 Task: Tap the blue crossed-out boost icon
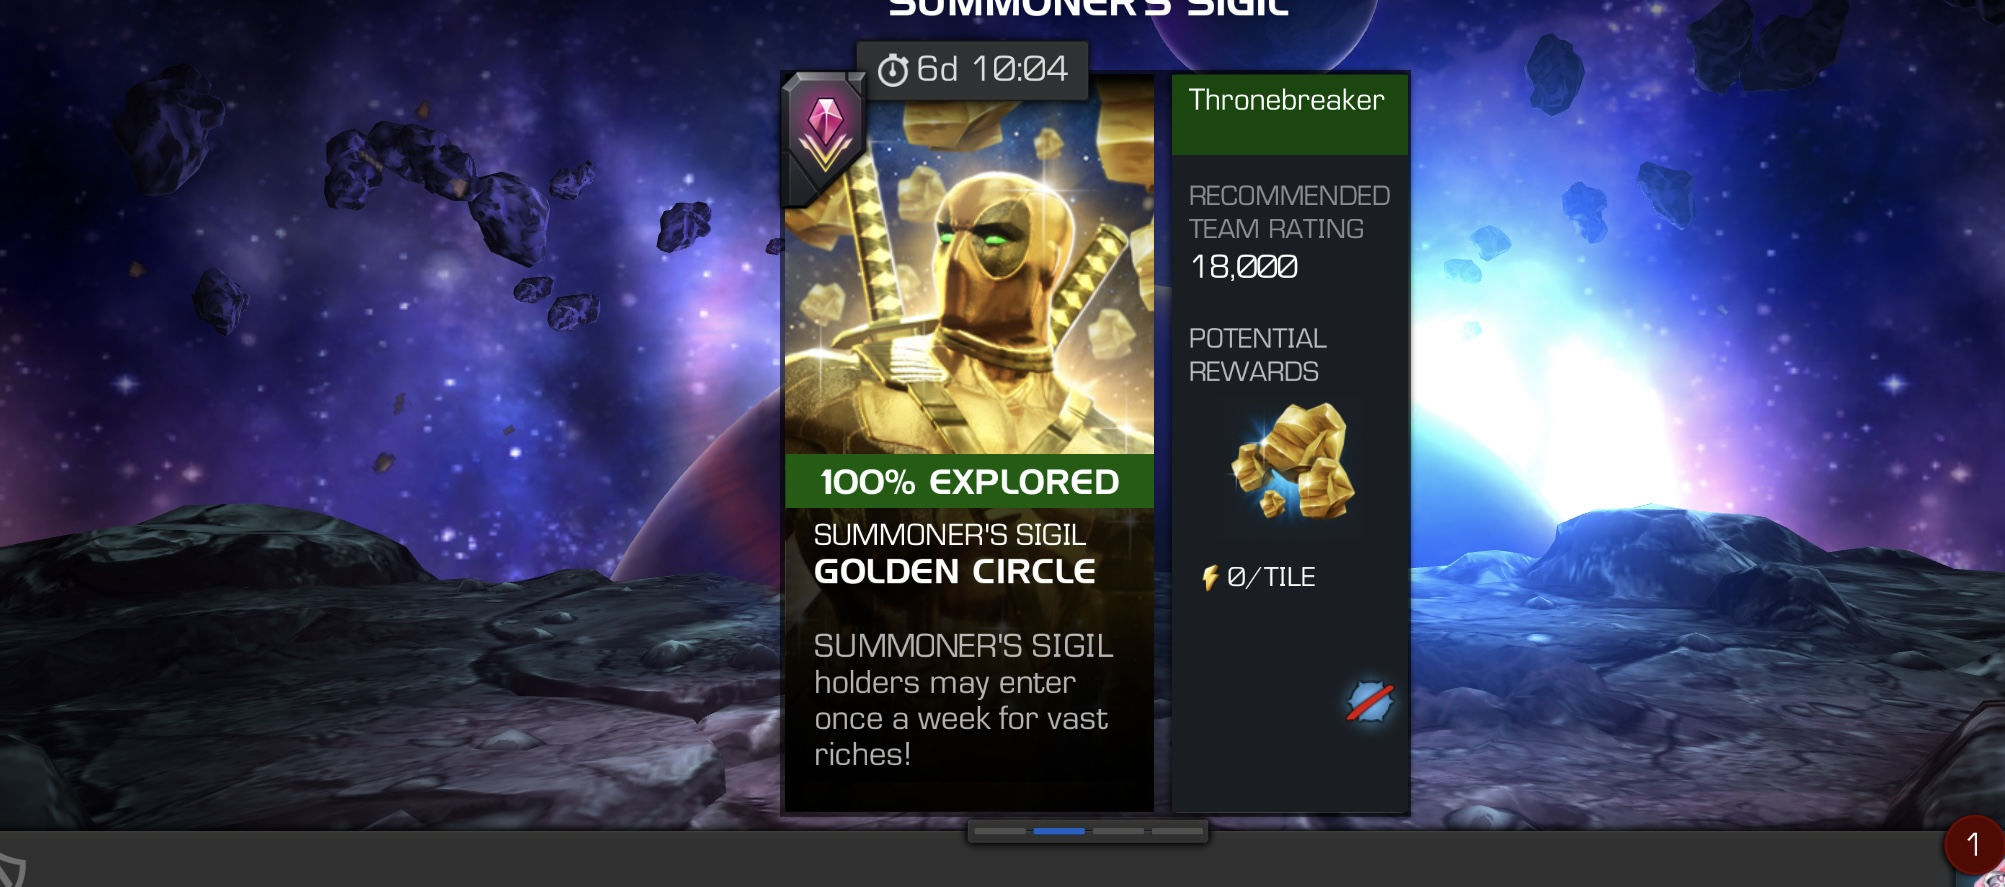(x=1369, y=702)
